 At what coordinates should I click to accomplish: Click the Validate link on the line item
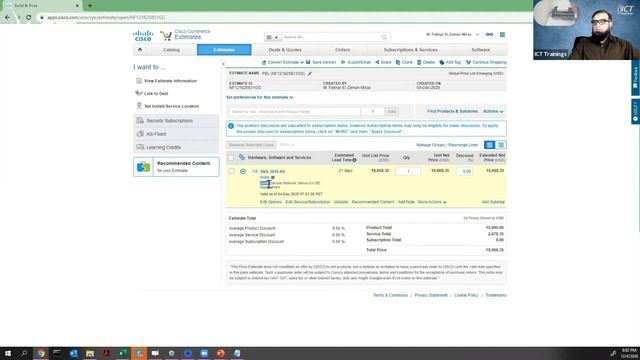coord(341,202)
